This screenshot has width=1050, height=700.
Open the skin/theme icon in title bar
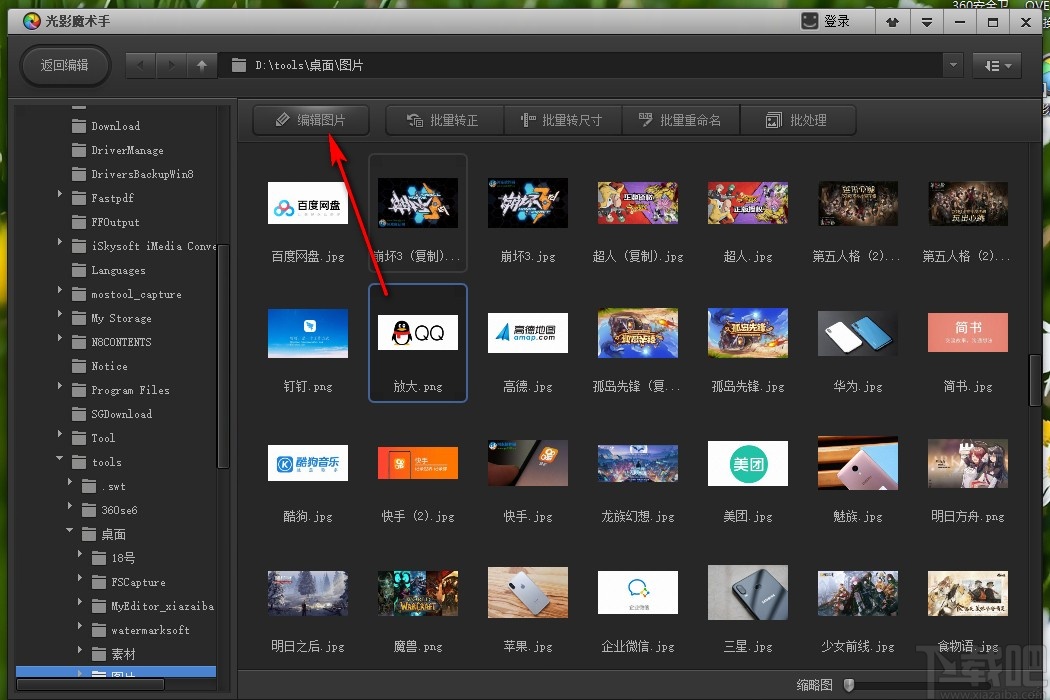(893, 22)
